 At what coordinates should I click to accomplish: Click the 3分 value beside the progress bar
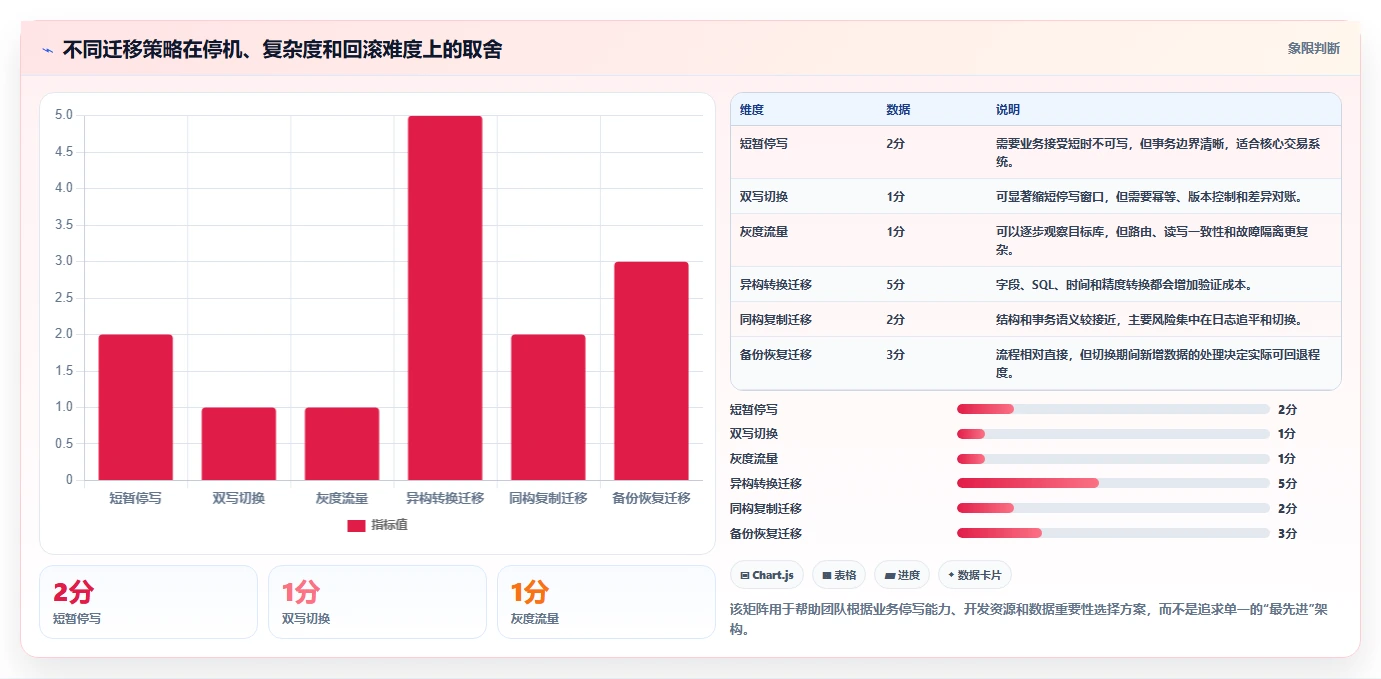tap(1287, 534)
